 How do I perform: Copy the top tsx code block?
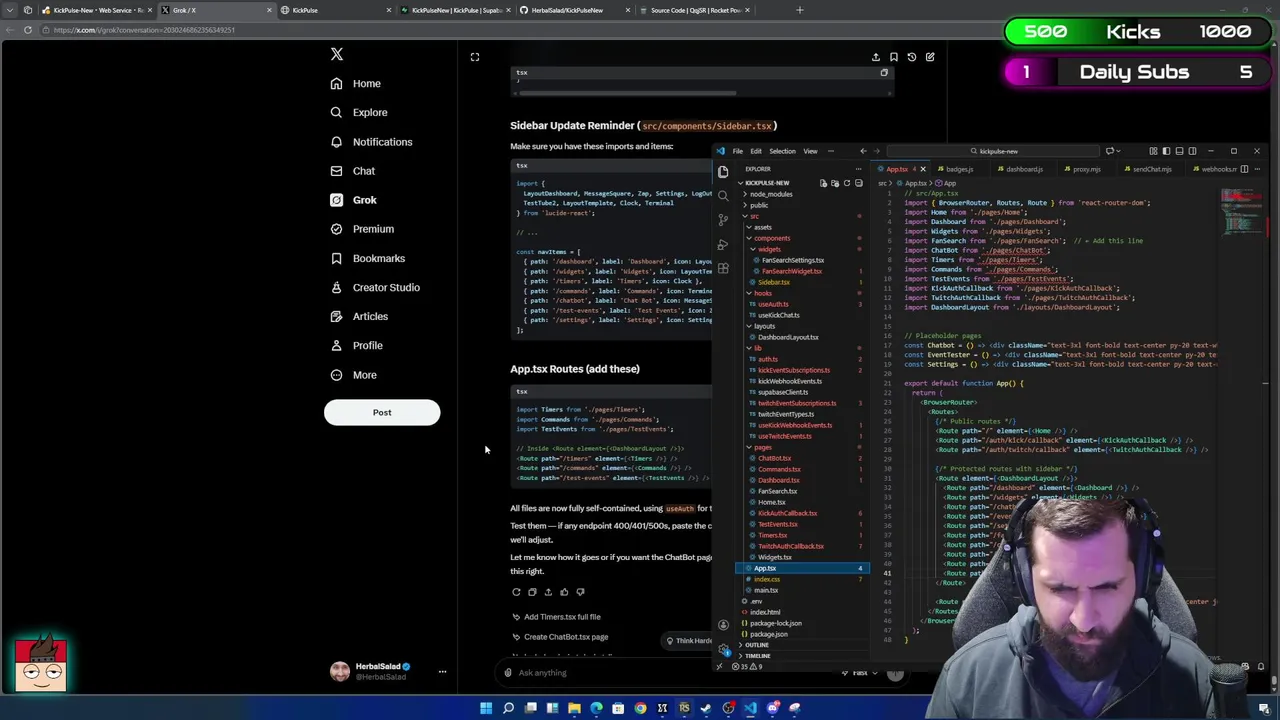coord(884,73)
